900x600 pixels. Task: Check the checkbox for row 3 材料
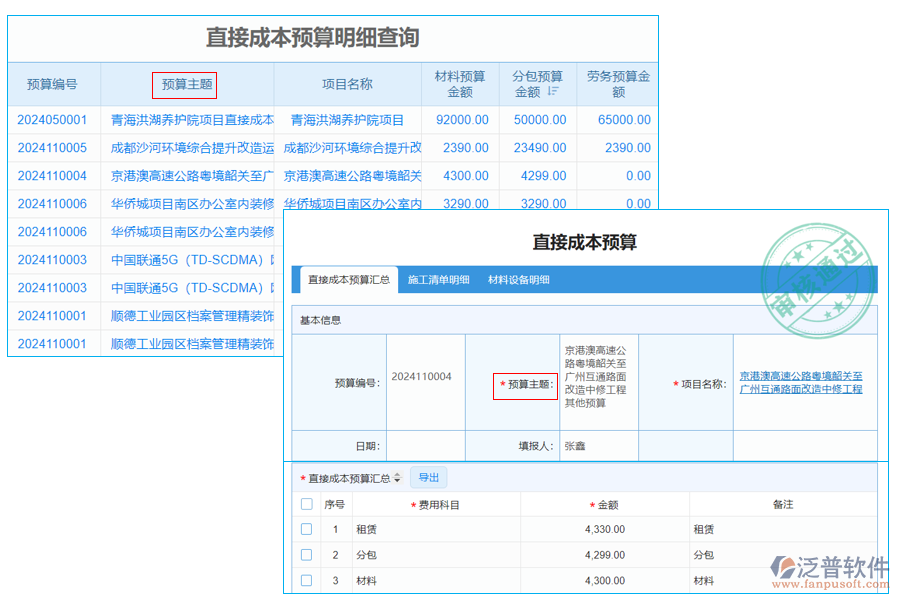click(x=307, y=582)
